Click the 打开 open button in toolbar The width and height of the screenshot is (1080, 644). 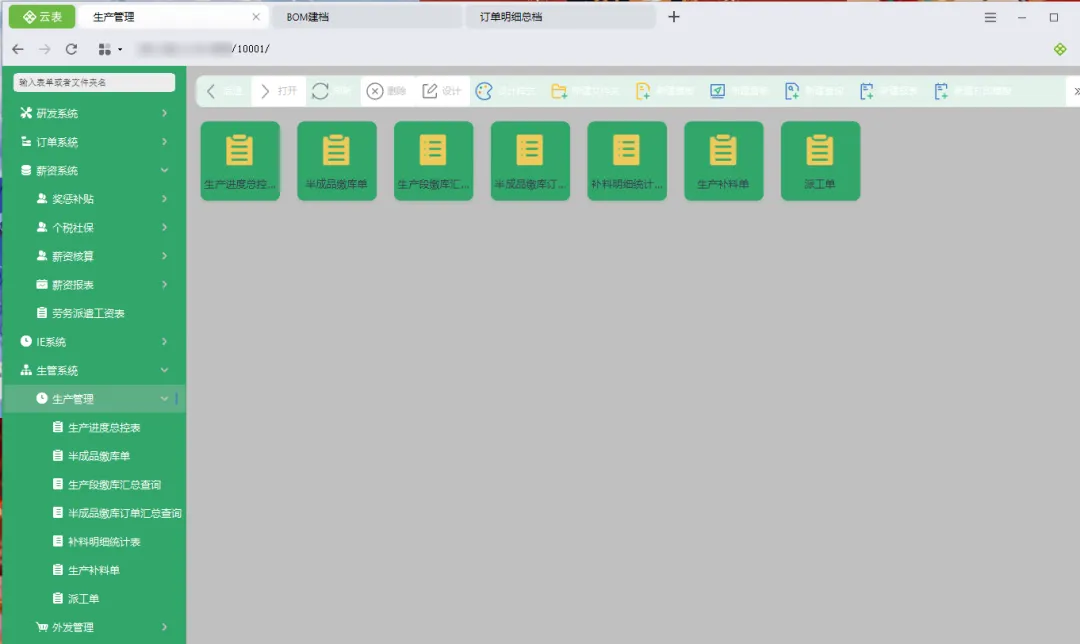coord(278,91)
